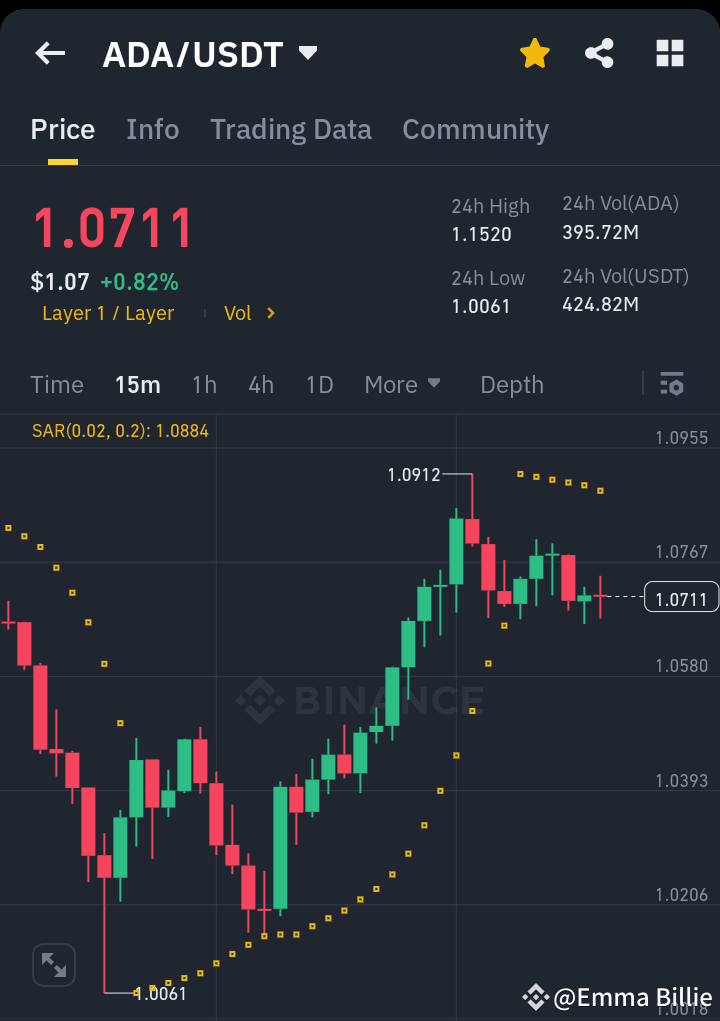Tap the Layer 1 / Layer category link

pos(108,313)
